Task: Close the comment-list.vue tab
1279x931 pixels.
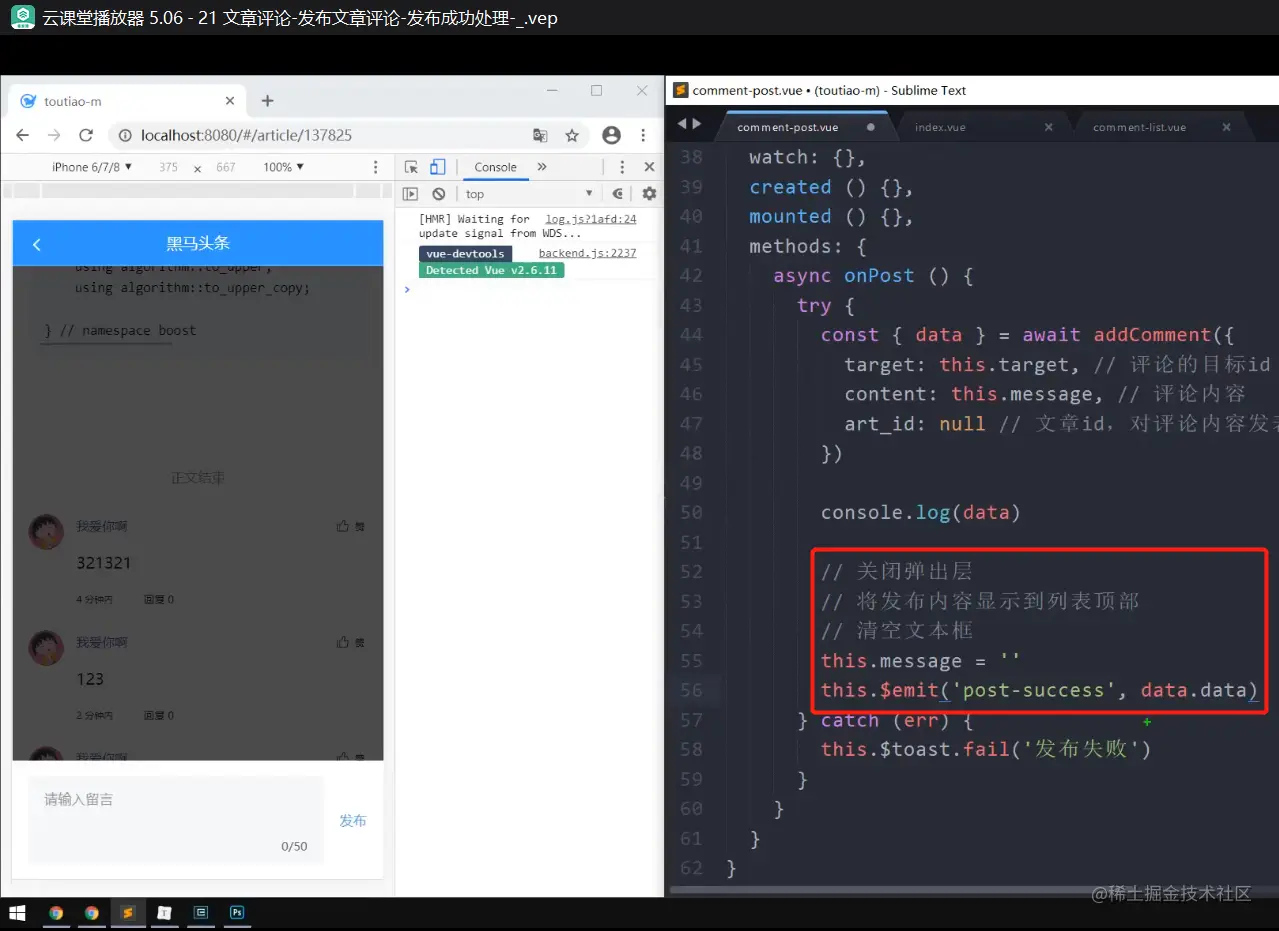Action: (1227, 128)
